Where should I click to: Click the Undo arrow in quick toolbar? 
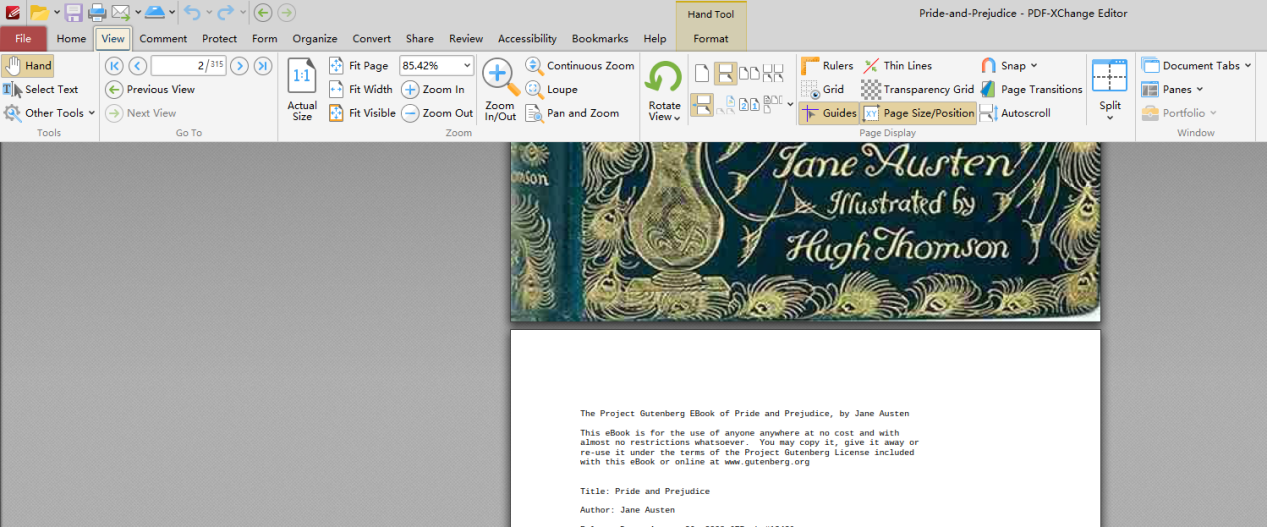pos(192,13)
